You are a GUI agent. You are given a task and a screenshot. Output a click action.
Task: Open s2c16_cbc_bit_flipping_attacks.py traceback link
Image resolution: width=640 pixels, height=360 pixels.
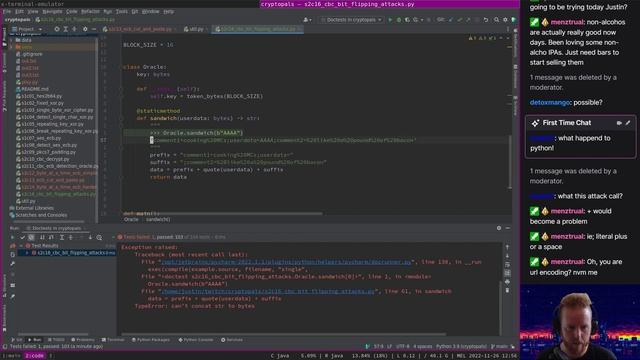pyautogui.click(x=267, y=291)
